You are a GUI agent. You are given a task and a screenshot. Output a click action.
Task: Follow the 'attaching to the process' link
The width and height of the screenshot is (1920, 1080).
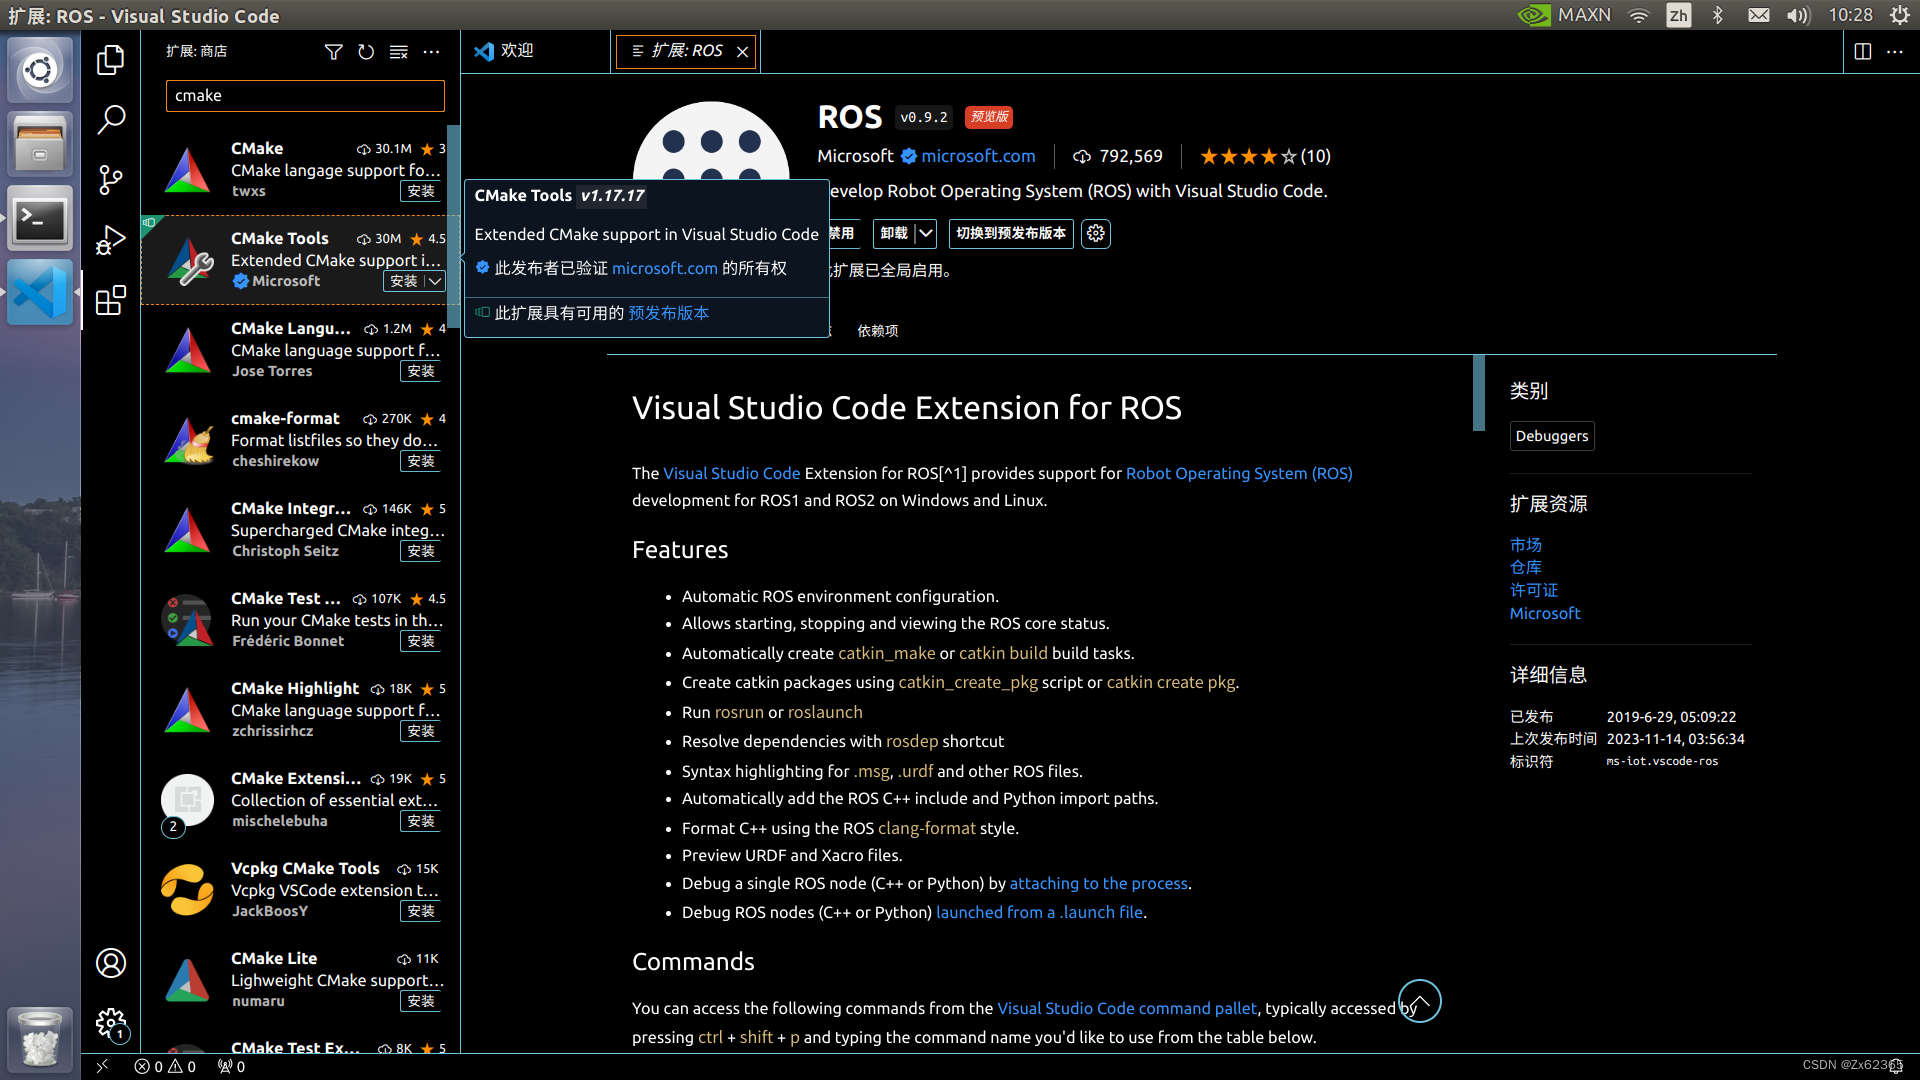[1098, 883]
